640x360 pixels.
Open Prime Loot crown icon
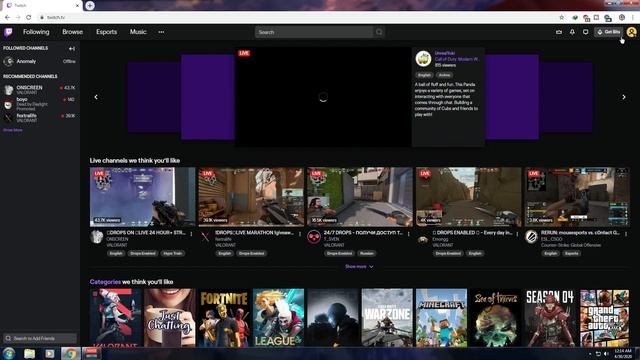(x=559, y=32)
